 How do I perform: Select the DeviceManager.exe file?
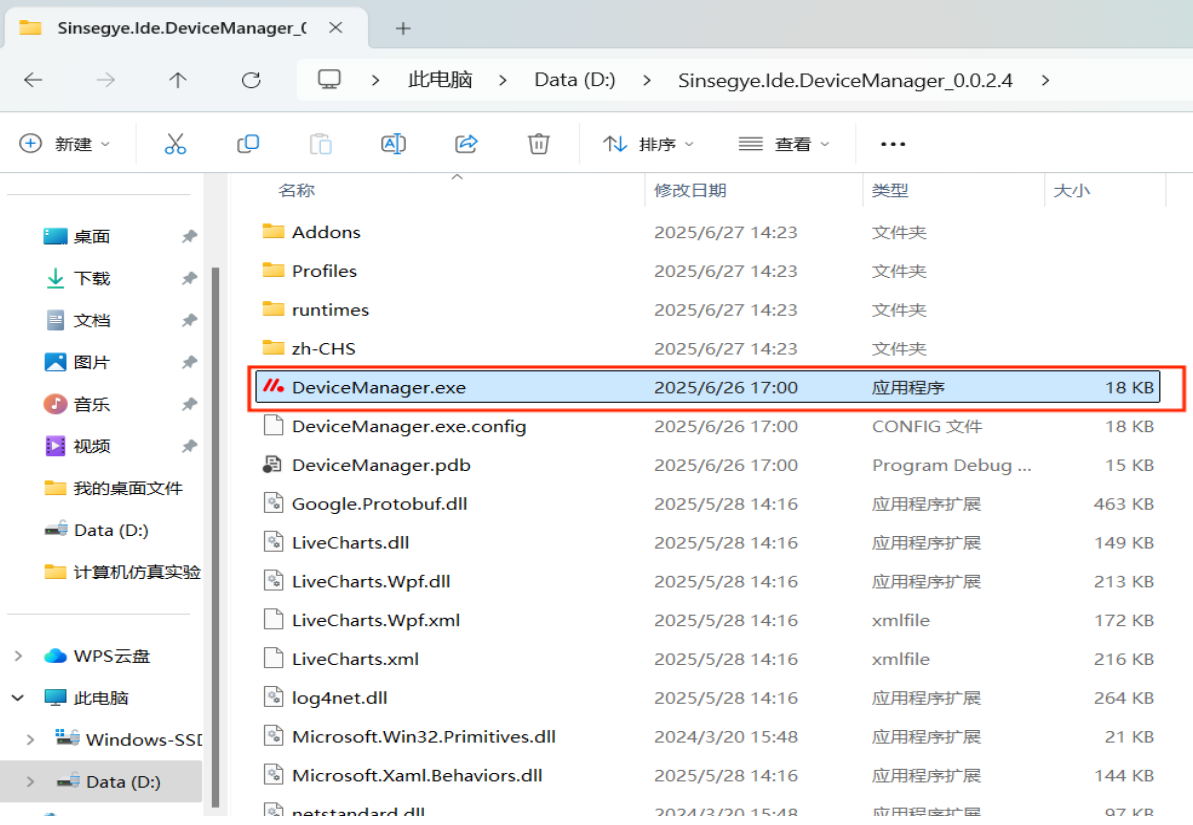[378, 387]
